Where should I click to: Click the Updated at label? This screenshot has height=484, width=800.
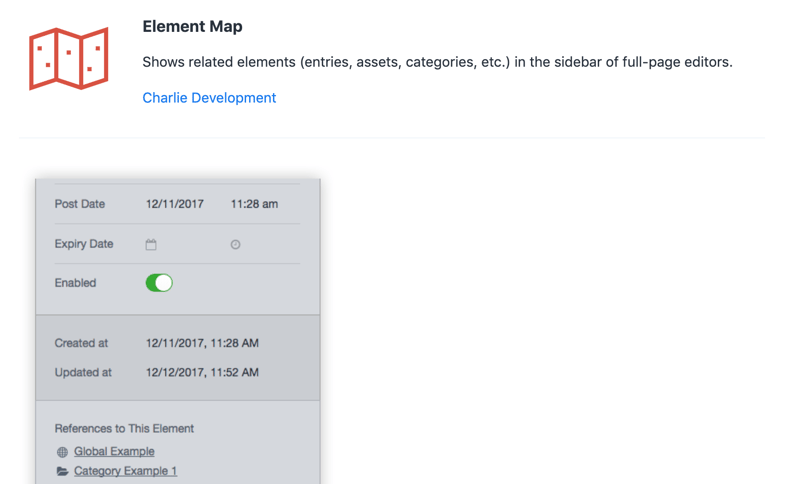coord(83,372)
